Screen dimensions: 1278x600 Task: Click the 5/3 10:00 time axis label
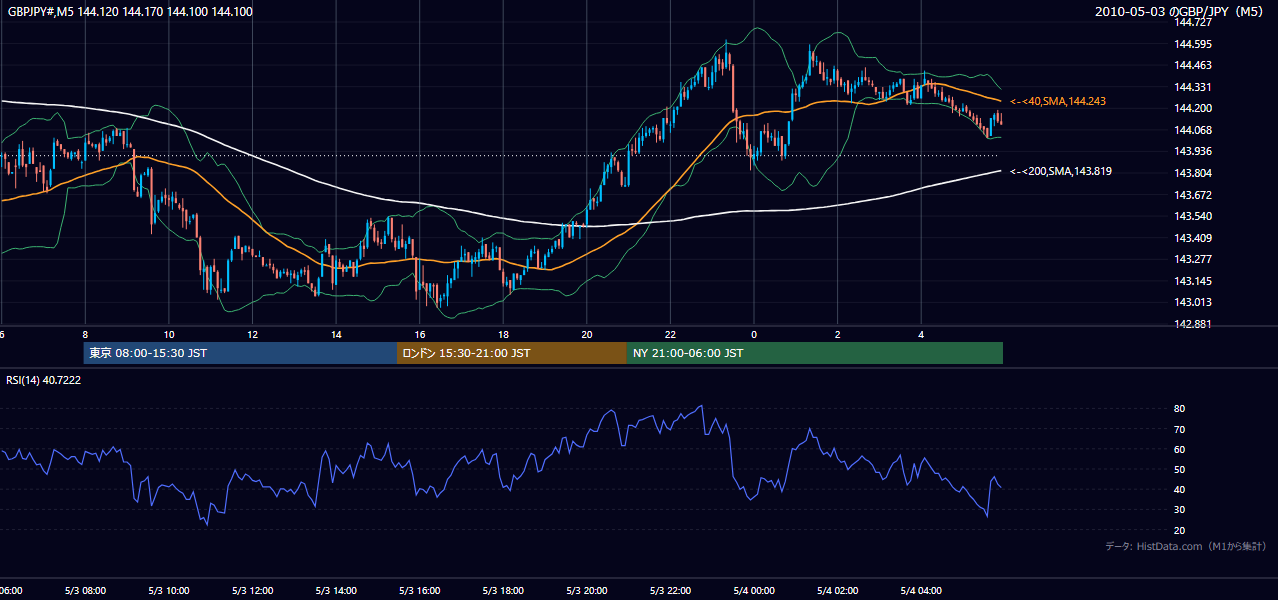(169, 591)
